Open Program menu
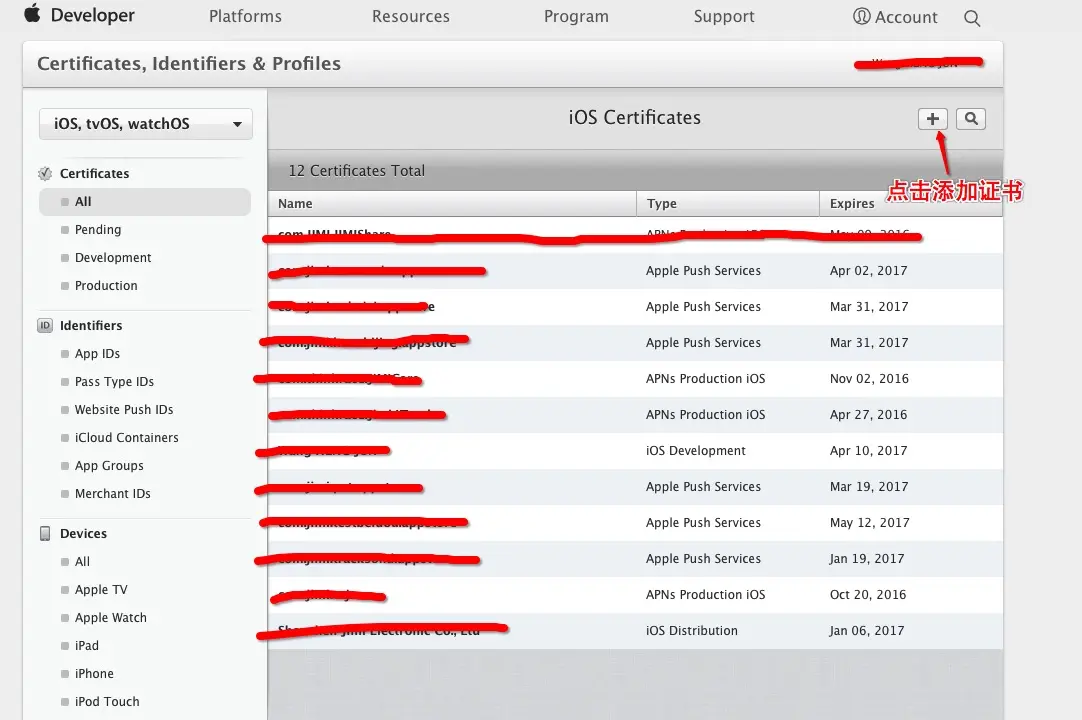 tap(576, 17)
